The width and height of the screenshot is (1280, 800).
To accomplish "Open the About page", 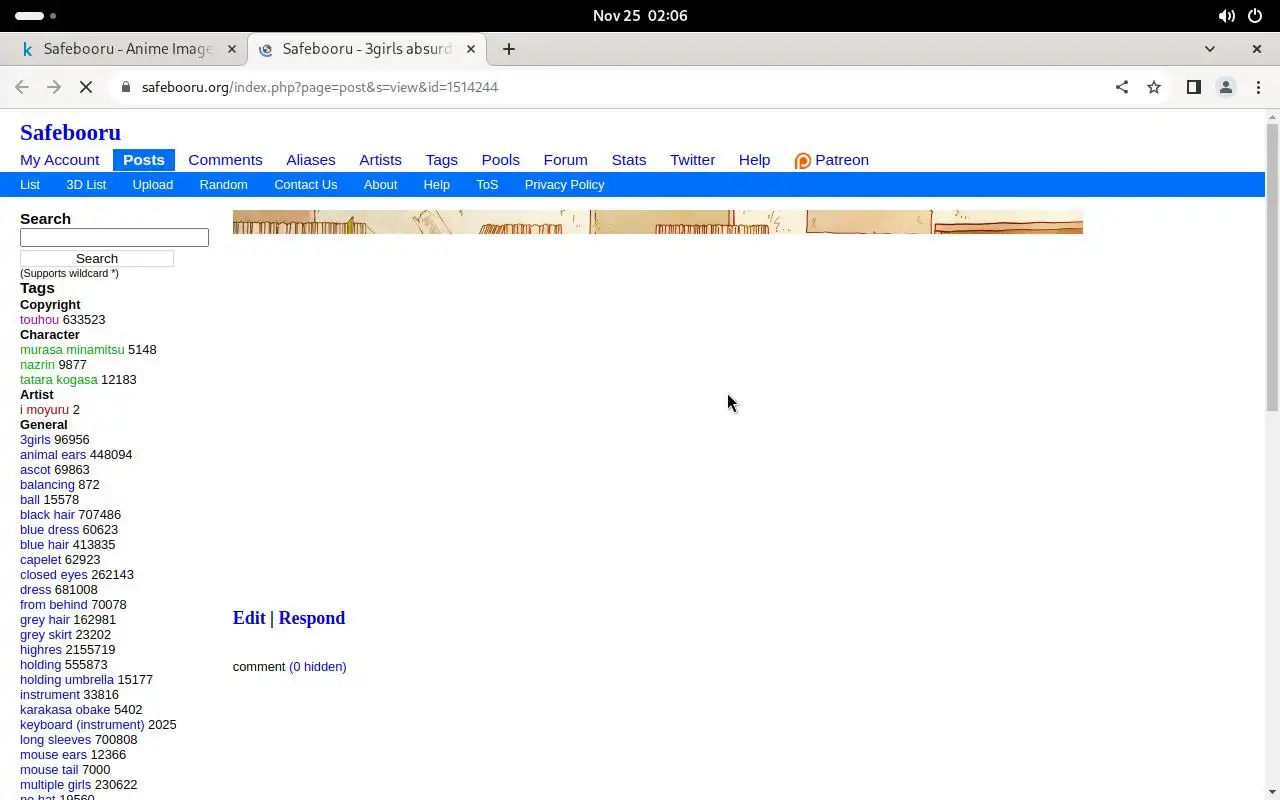I will tap(380, 185).
